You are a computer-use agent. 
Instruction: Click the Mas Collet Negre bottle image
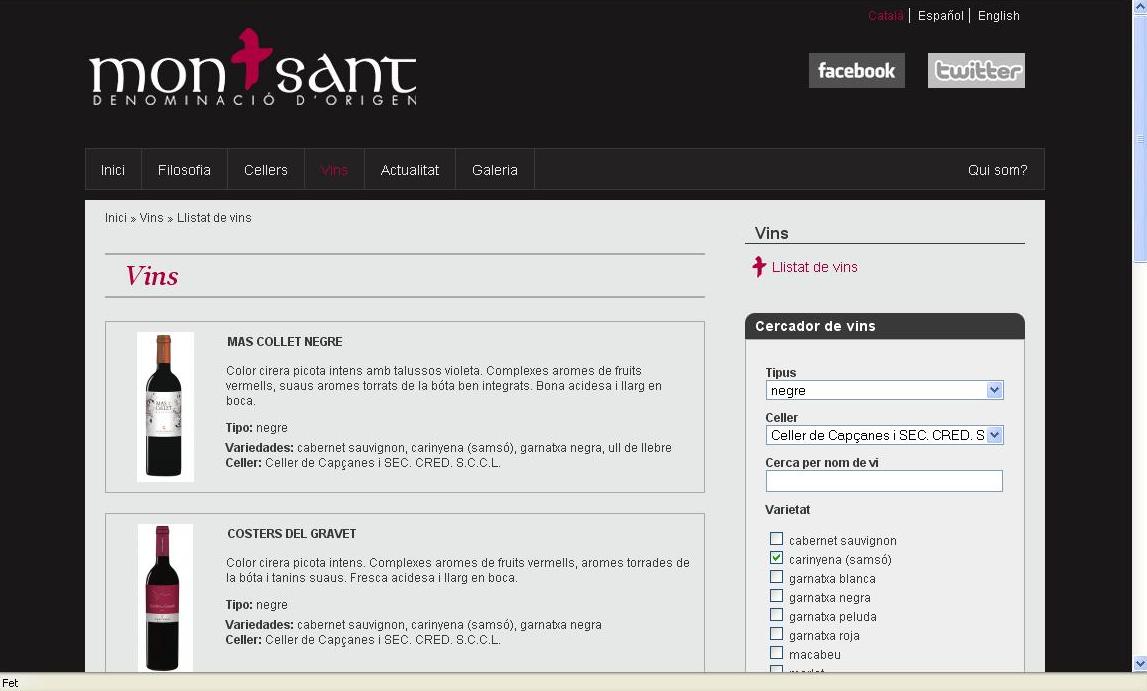click(165, 407)
